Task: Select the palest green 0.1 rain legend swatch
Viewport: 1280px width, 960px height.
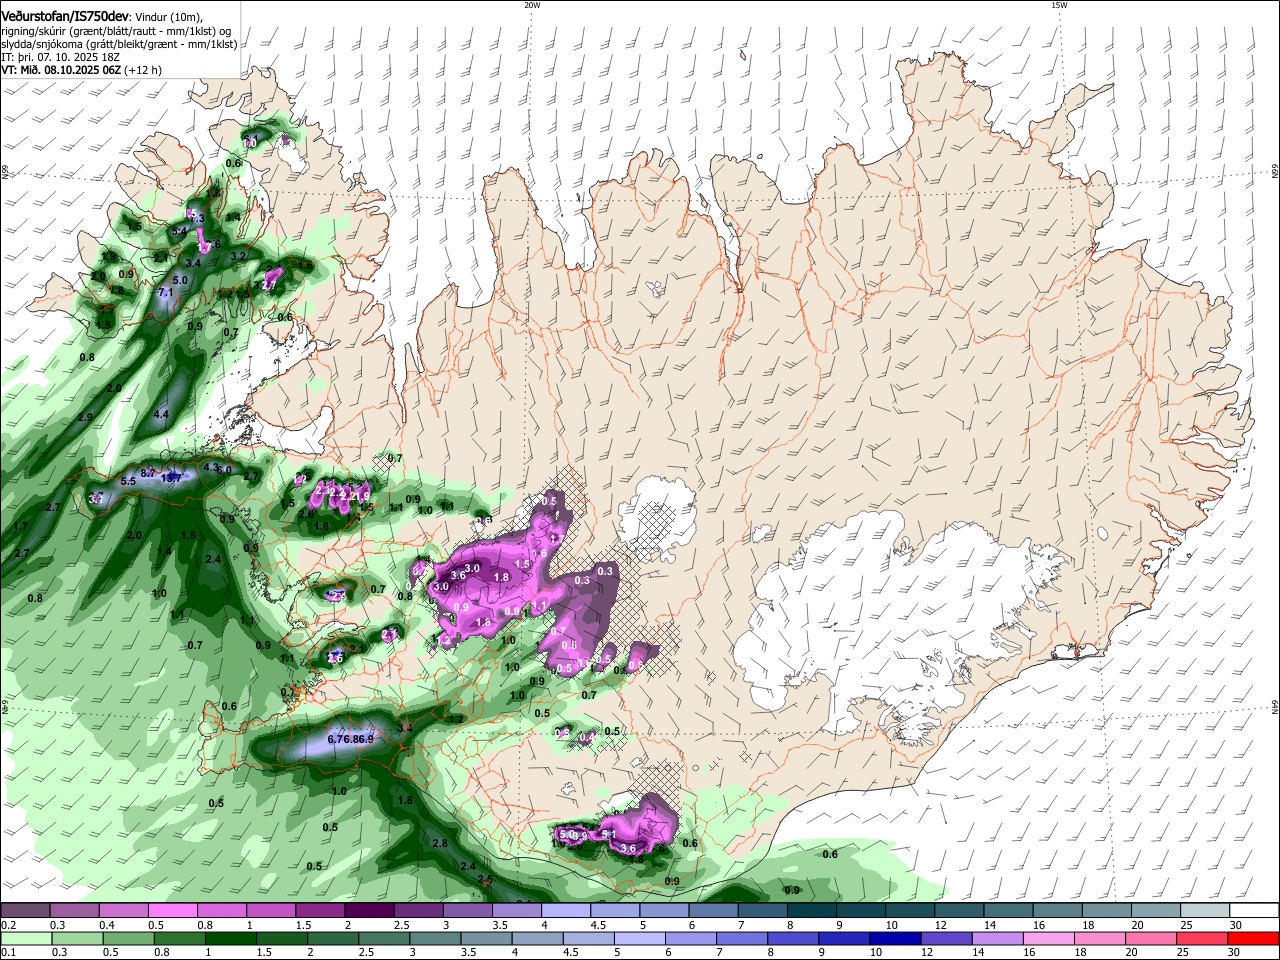Action: tap(25, 938)
